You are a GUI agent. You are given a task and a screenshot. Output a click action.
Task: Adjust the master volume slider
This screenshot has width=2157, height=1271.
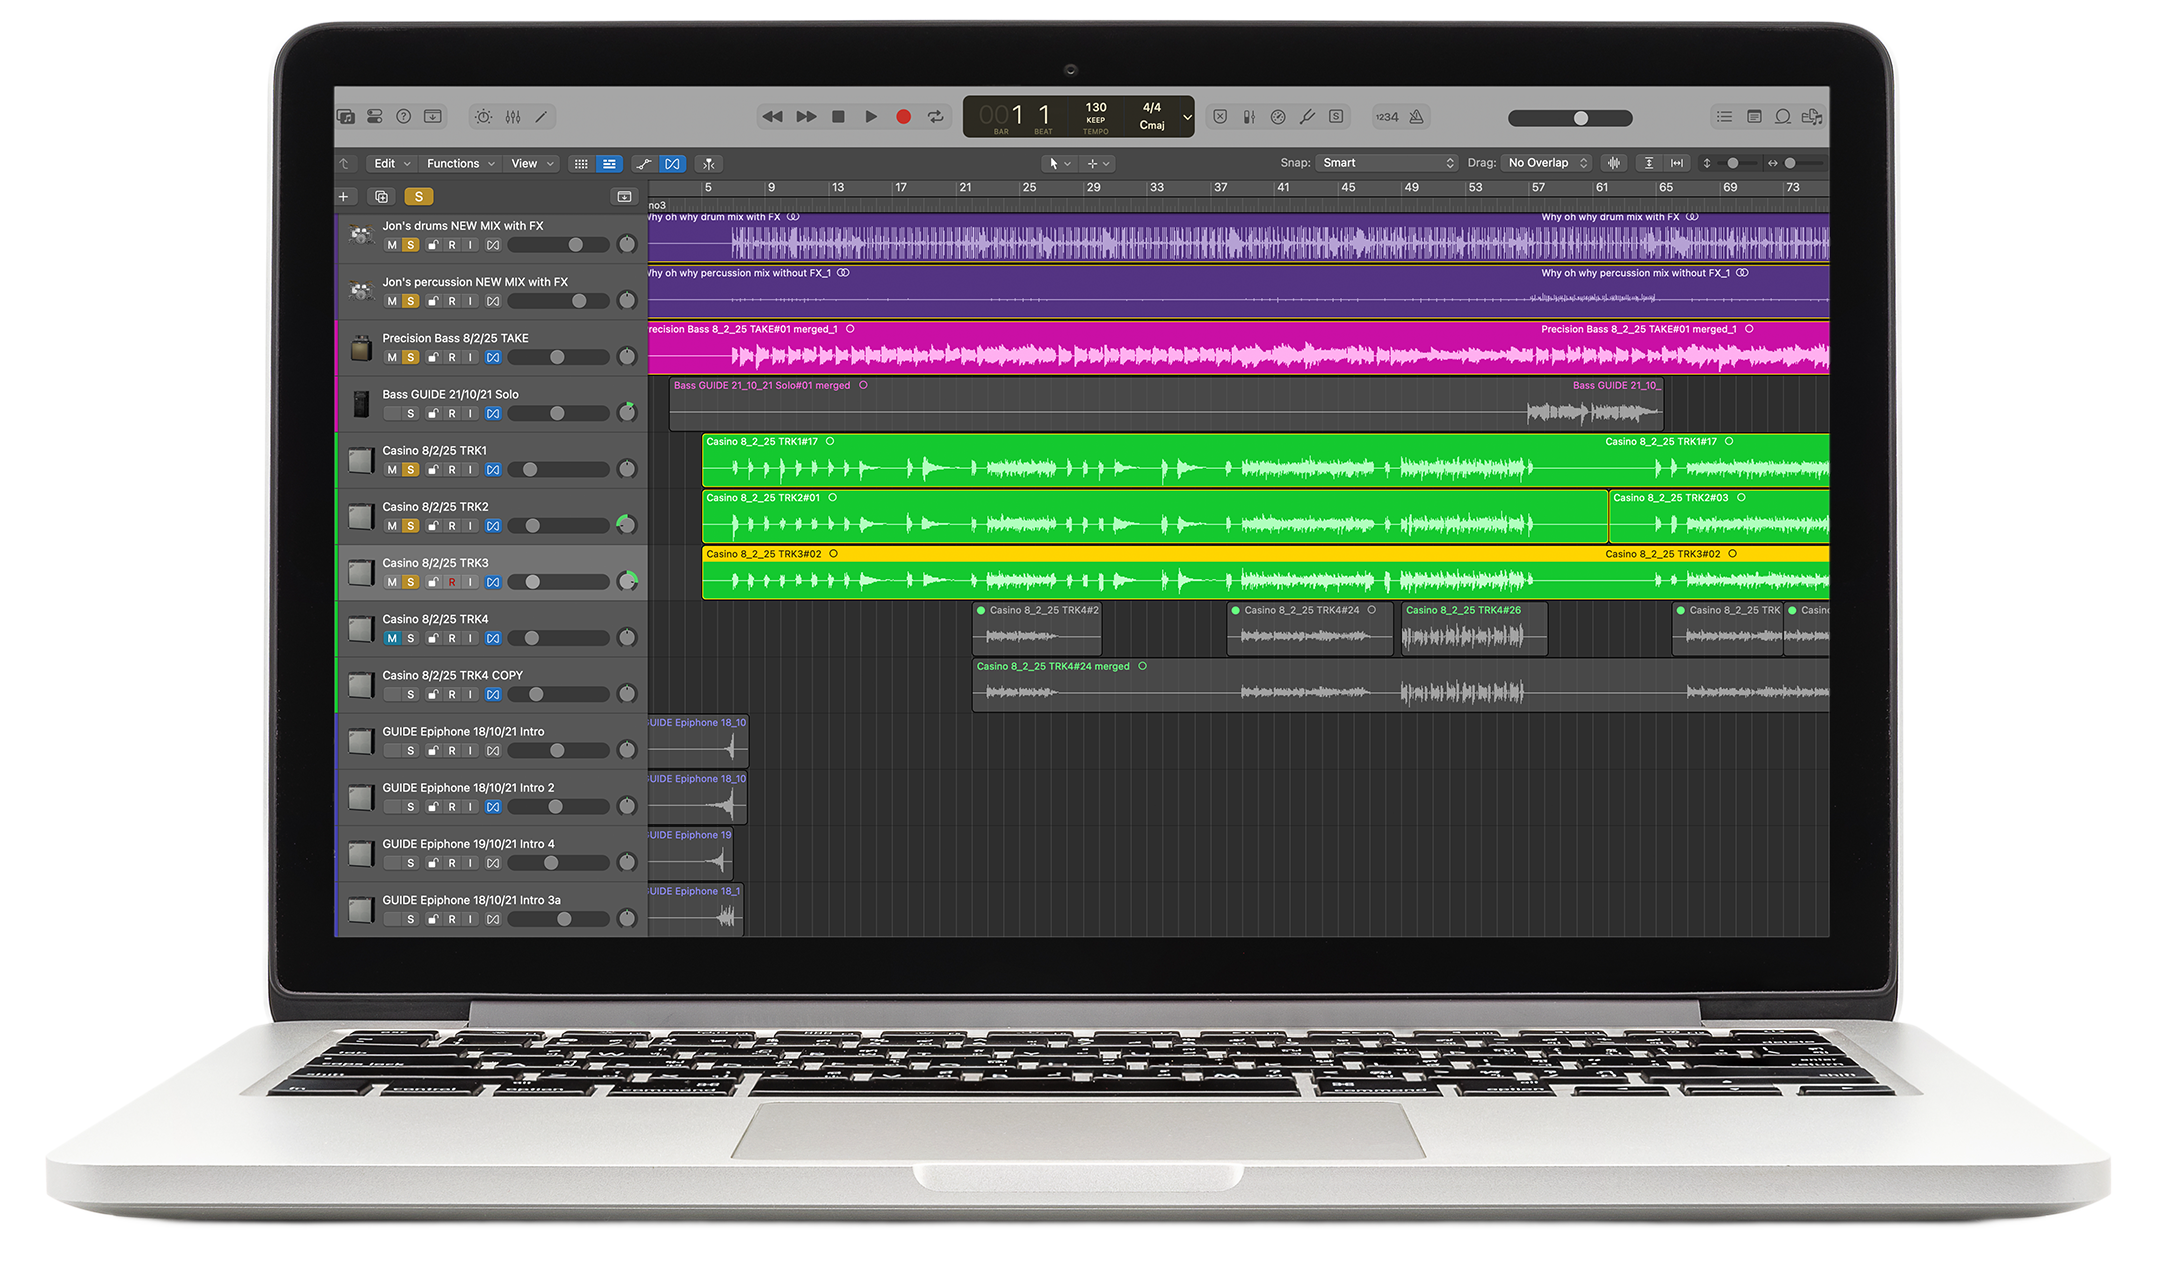pyautogui.click(x=1580, y=118)
